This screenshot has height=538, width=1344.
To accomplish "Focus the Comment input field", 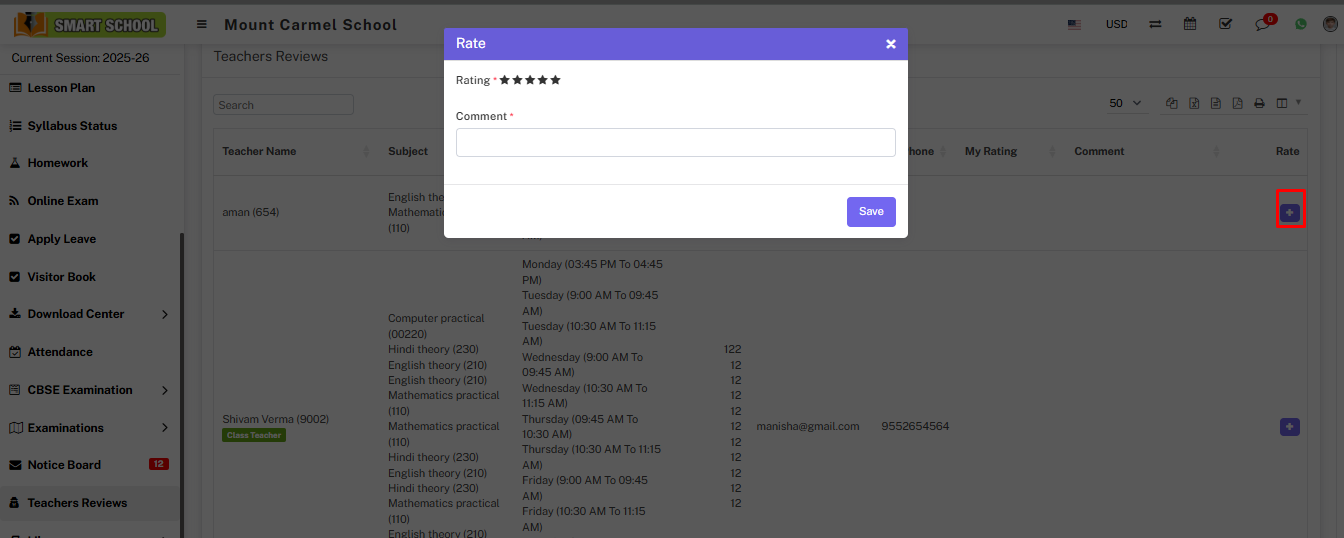I will [x=676, y=142].
